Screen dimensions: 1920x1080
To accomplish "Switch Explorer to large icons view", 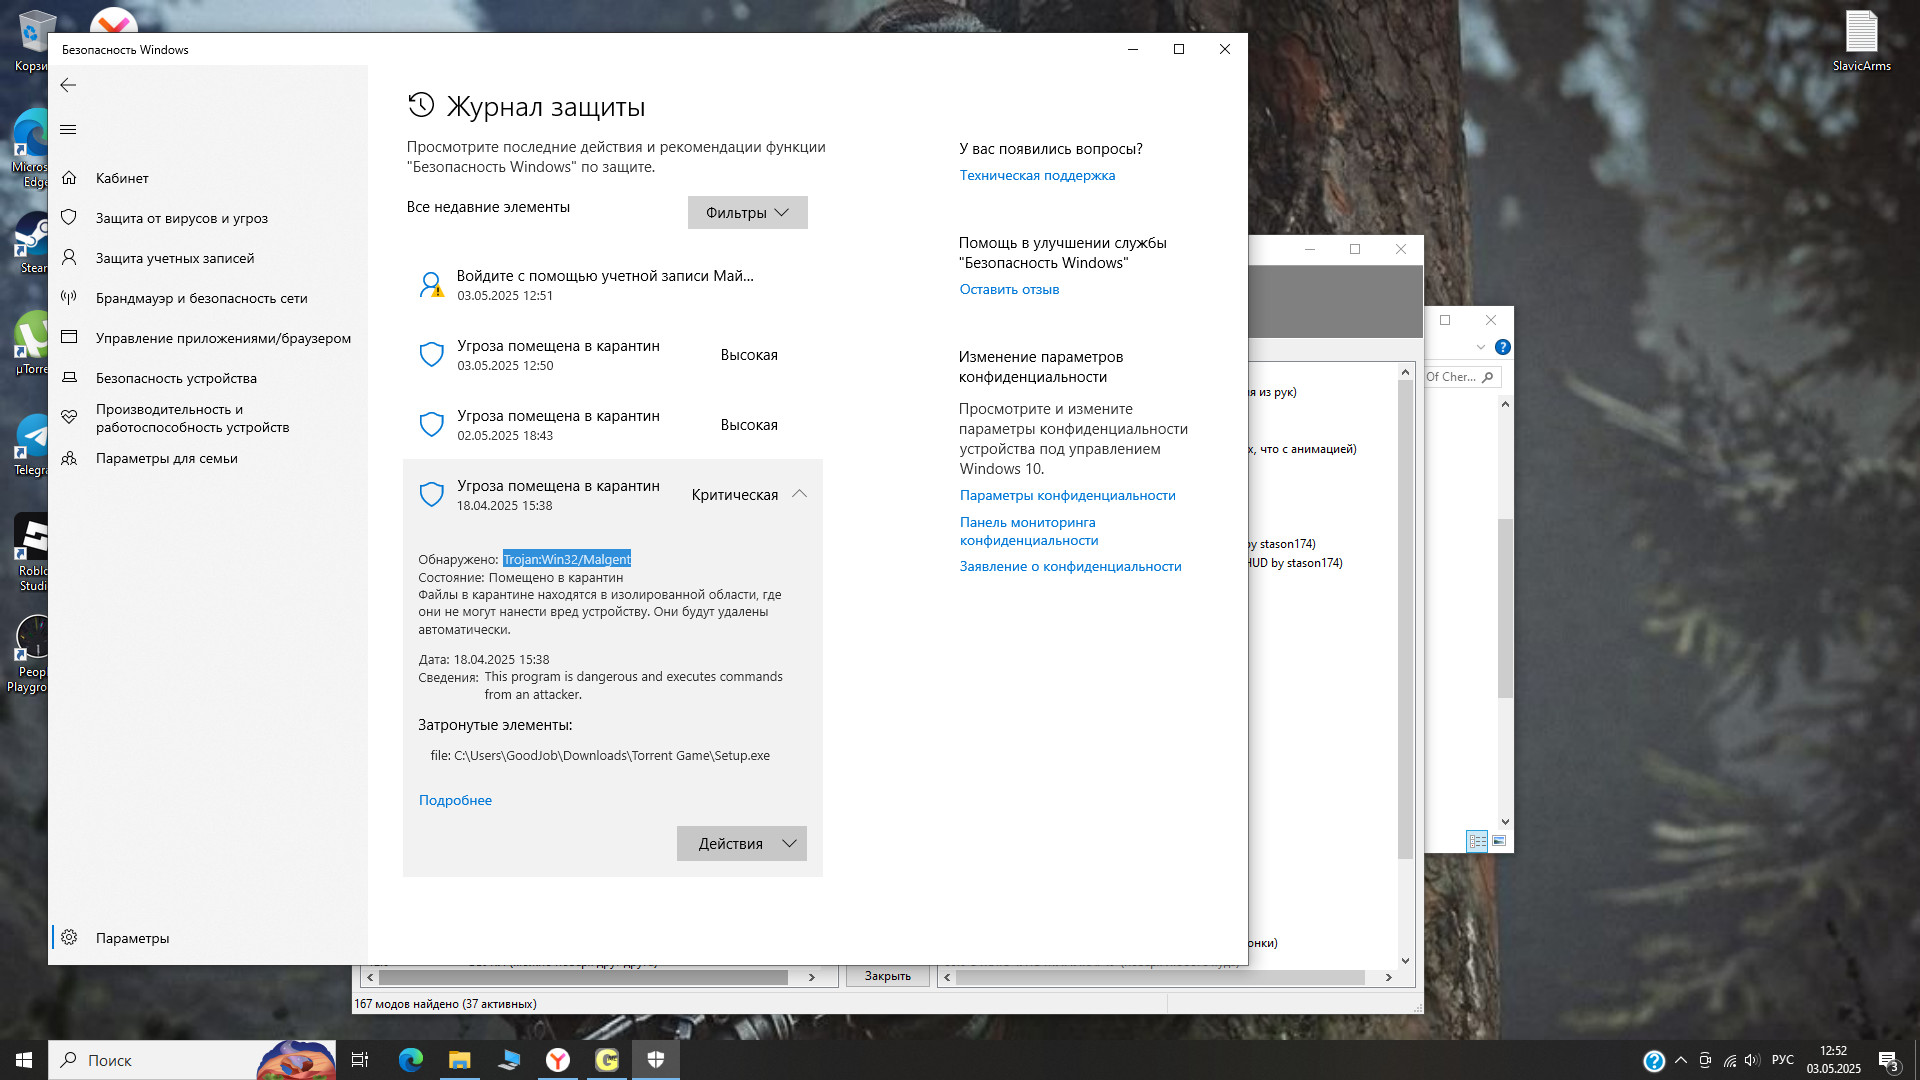I will (x=1499, y=841).
